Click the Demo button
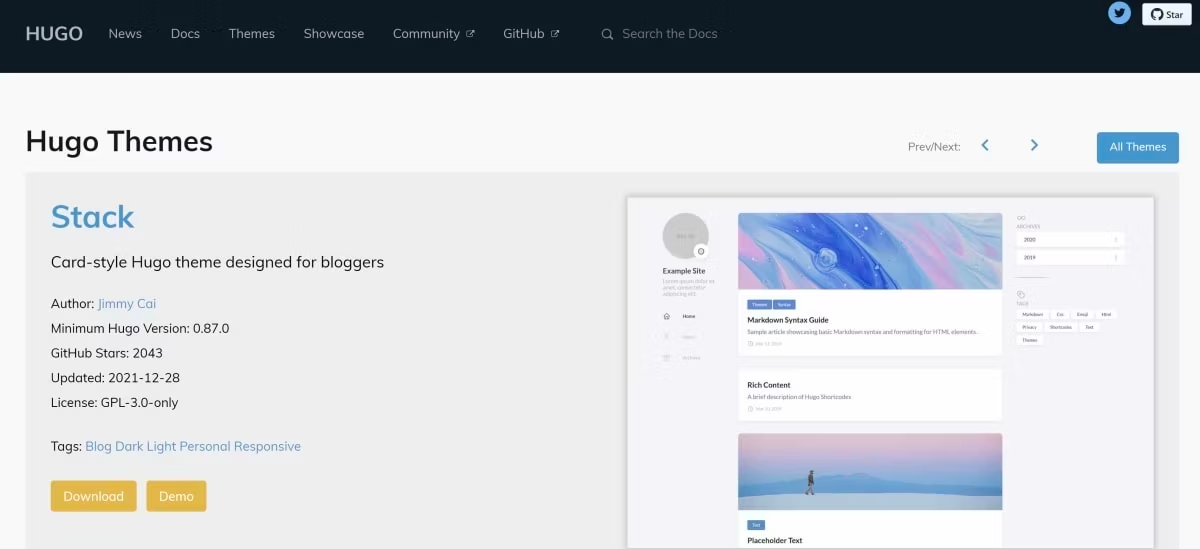The width and height of the screenshot is (1200, 549). click(176, 496)
